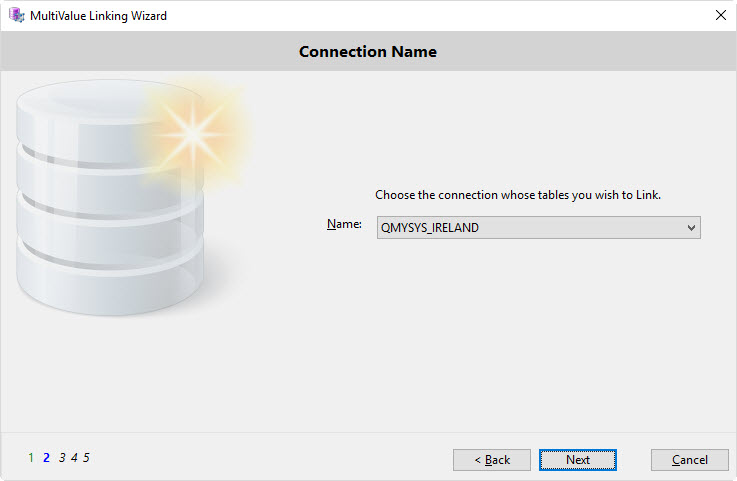Close the wizard window
Viewport: 737px width, 481px height.
pos(721,15)
